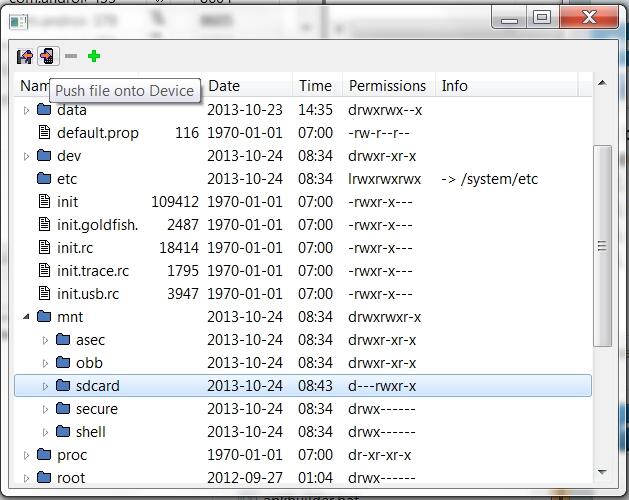Click the permissions 'drwxrwx--x' of data
This screenshot has width=629, height=500.
tap(385, 110)
